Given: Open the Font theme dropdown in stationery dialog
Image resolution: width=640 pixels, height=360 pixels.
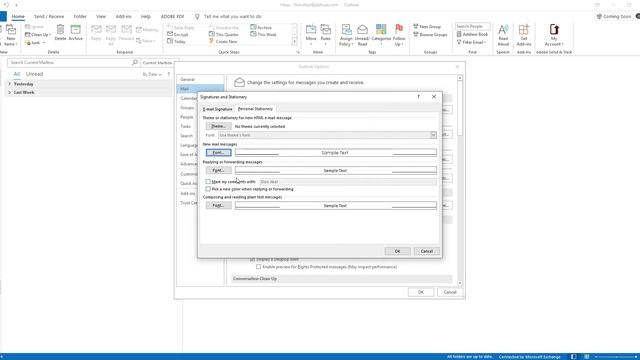Looking at the screenshot, I should tap(433, 135).
